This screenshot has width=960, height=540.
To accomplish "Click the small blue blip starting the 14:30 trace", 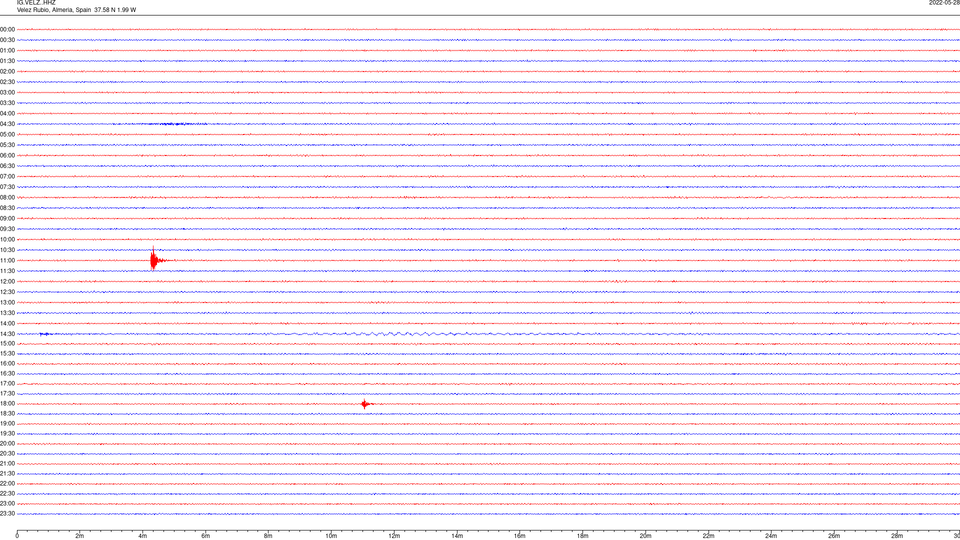I will click(x=46, y=334).
